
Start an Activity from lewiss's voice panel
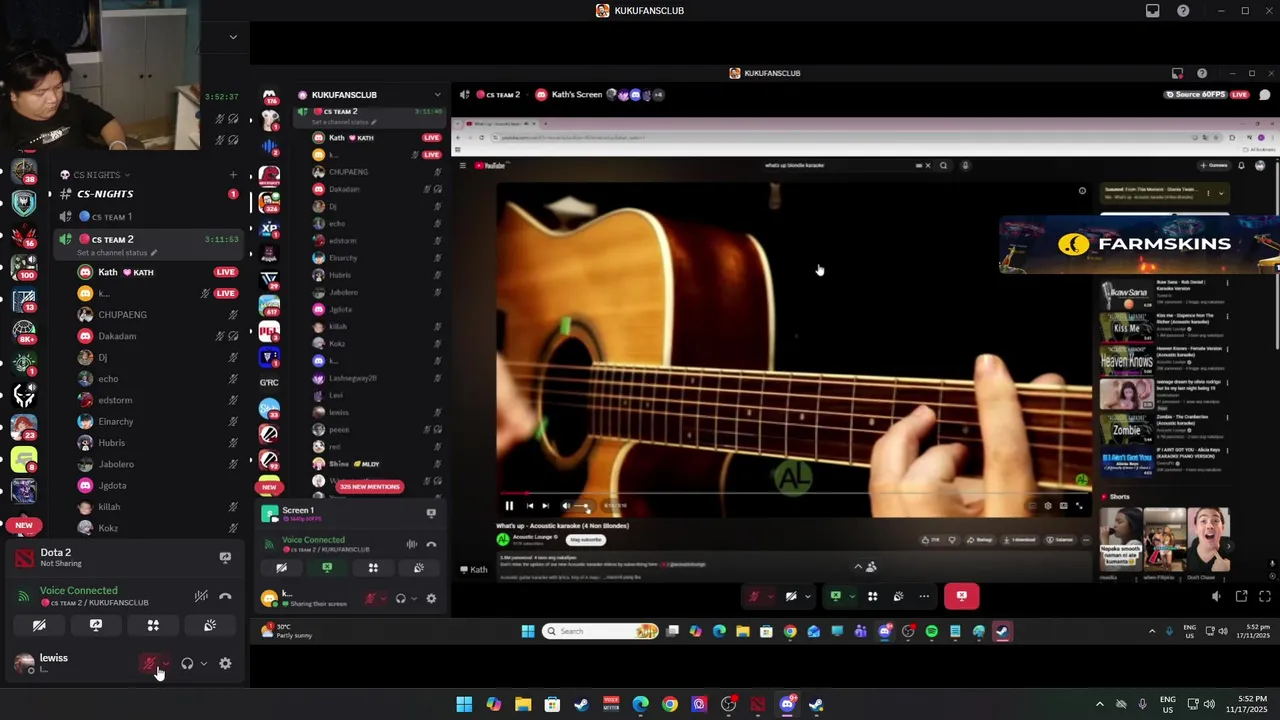[x=153, y=625]
